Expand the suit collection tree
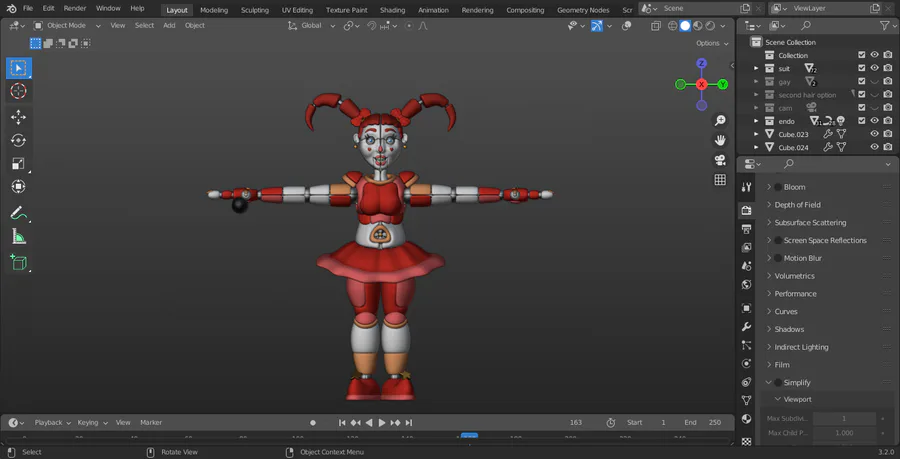900x459 pixels. point(756,68)
